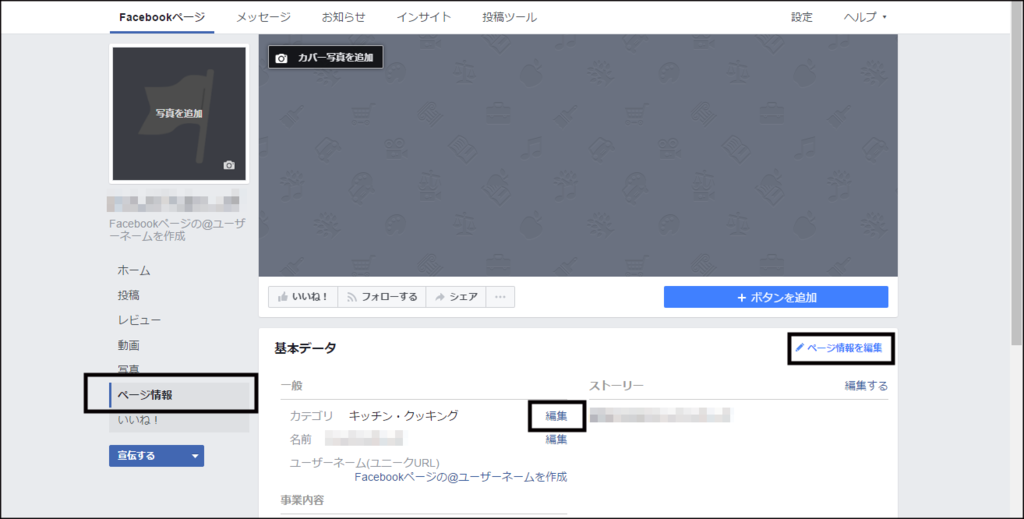Screen dimensions: 1024x519
Task: Click the 一般 section label
Action: click(x=292, y=386)
